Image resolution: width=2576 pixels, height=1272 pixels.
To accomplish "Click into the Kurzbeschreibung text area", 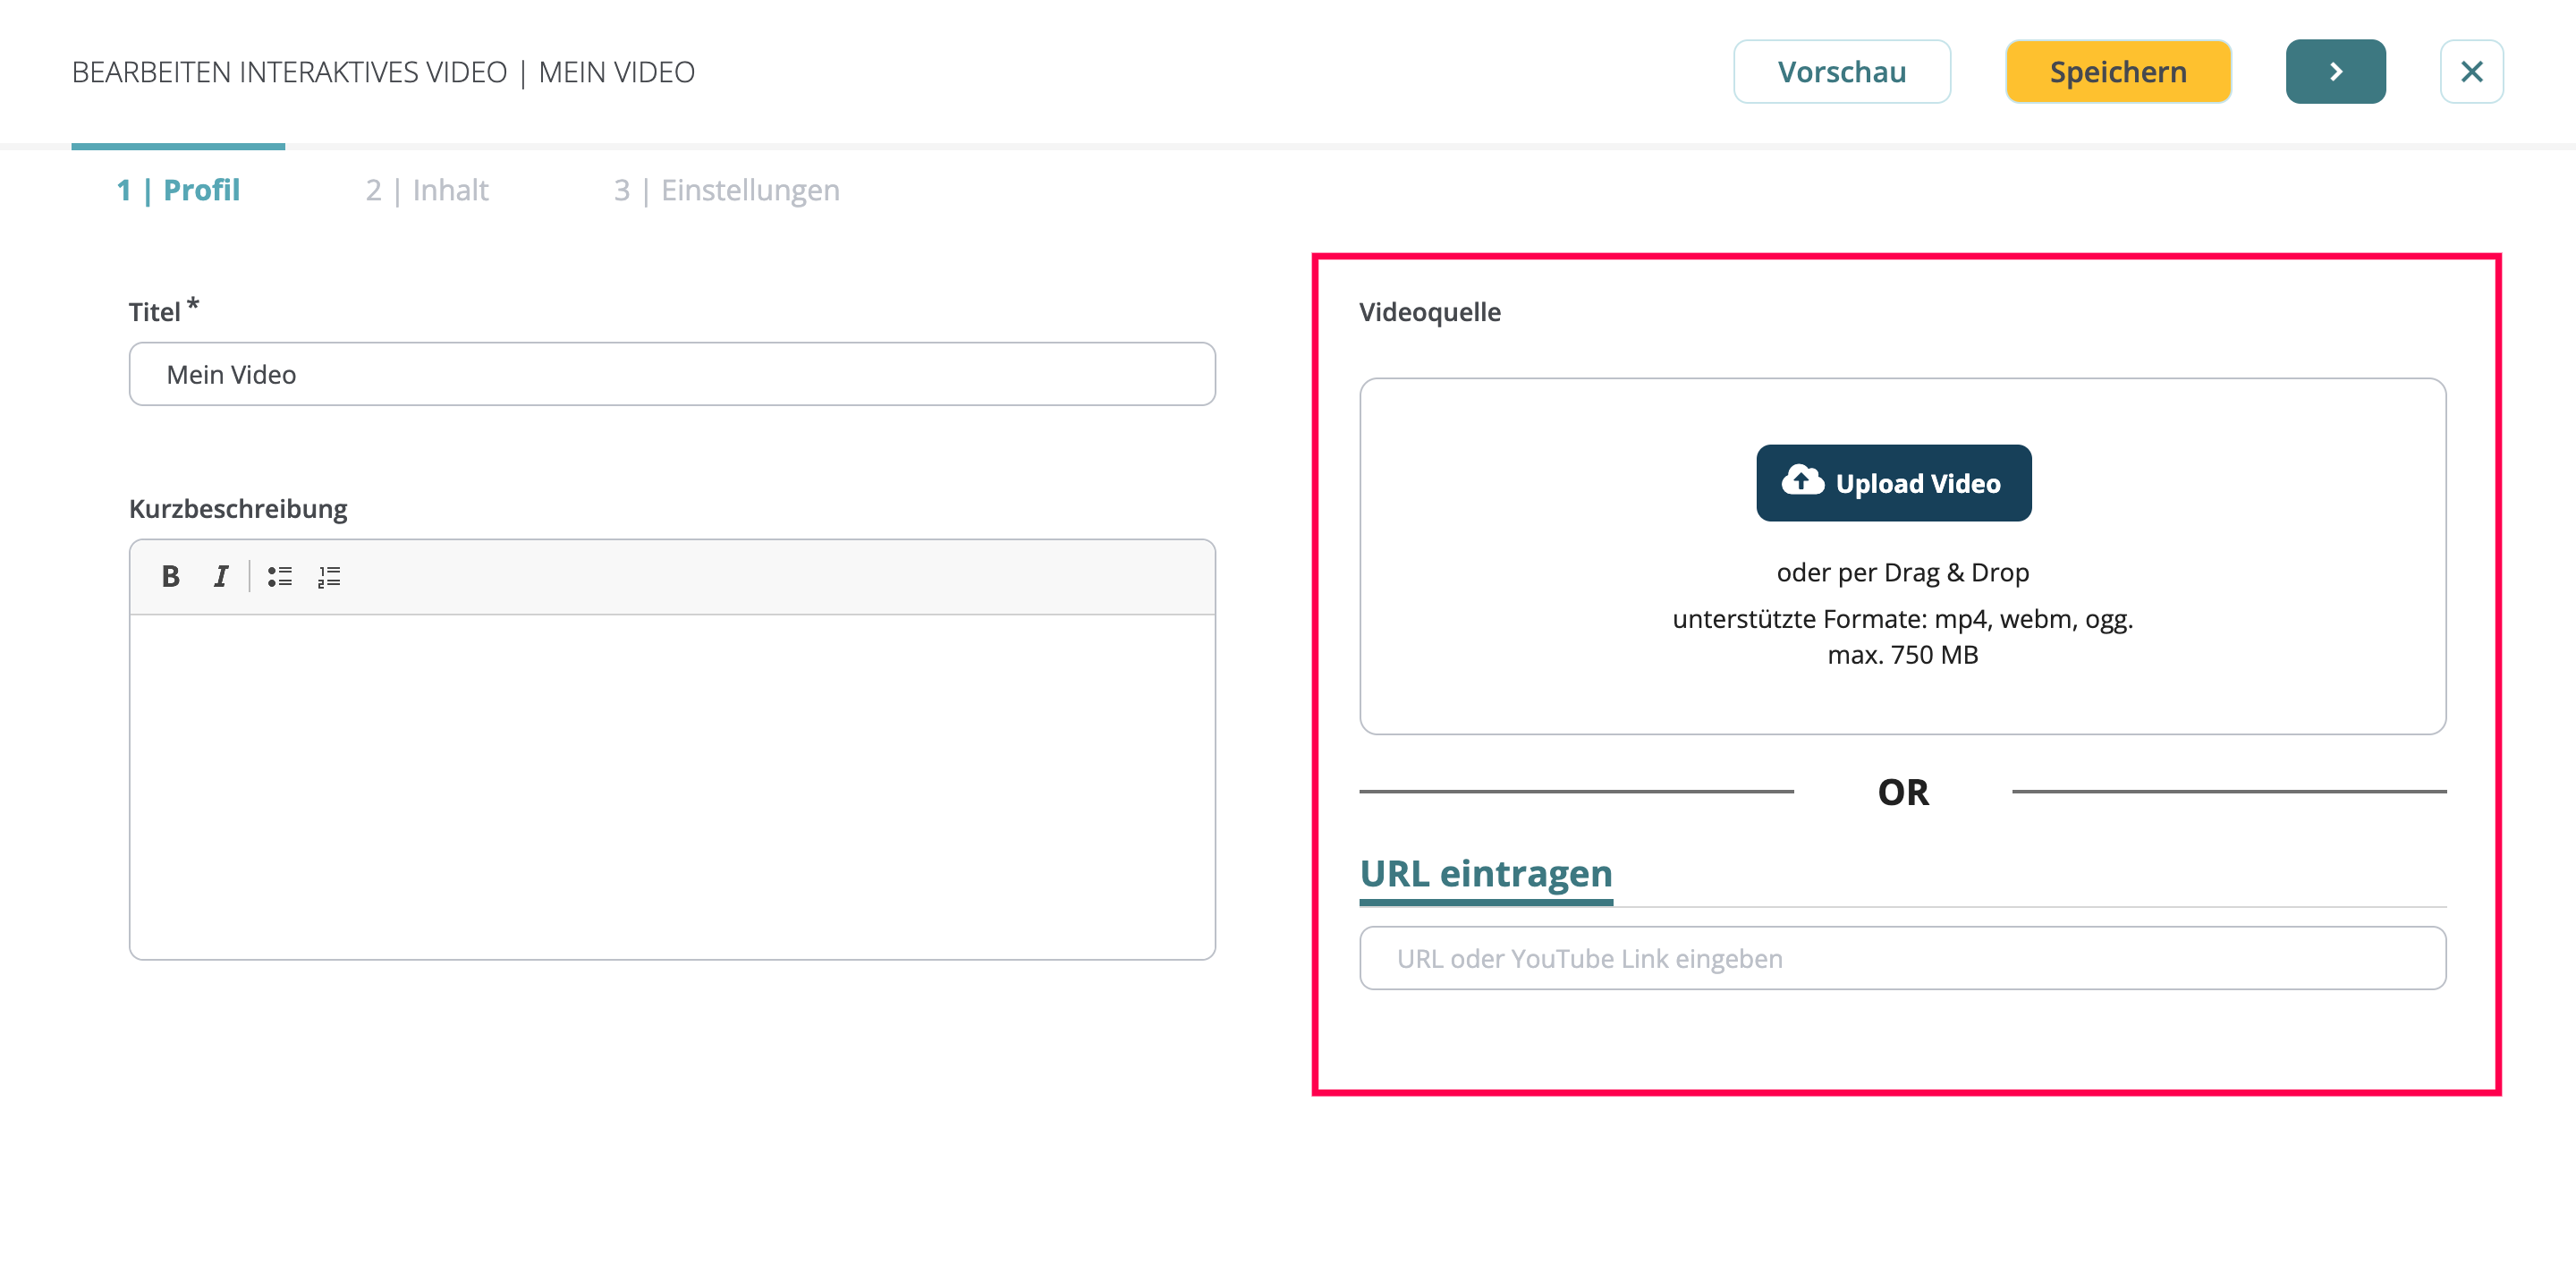I will (x=672, y=787).
